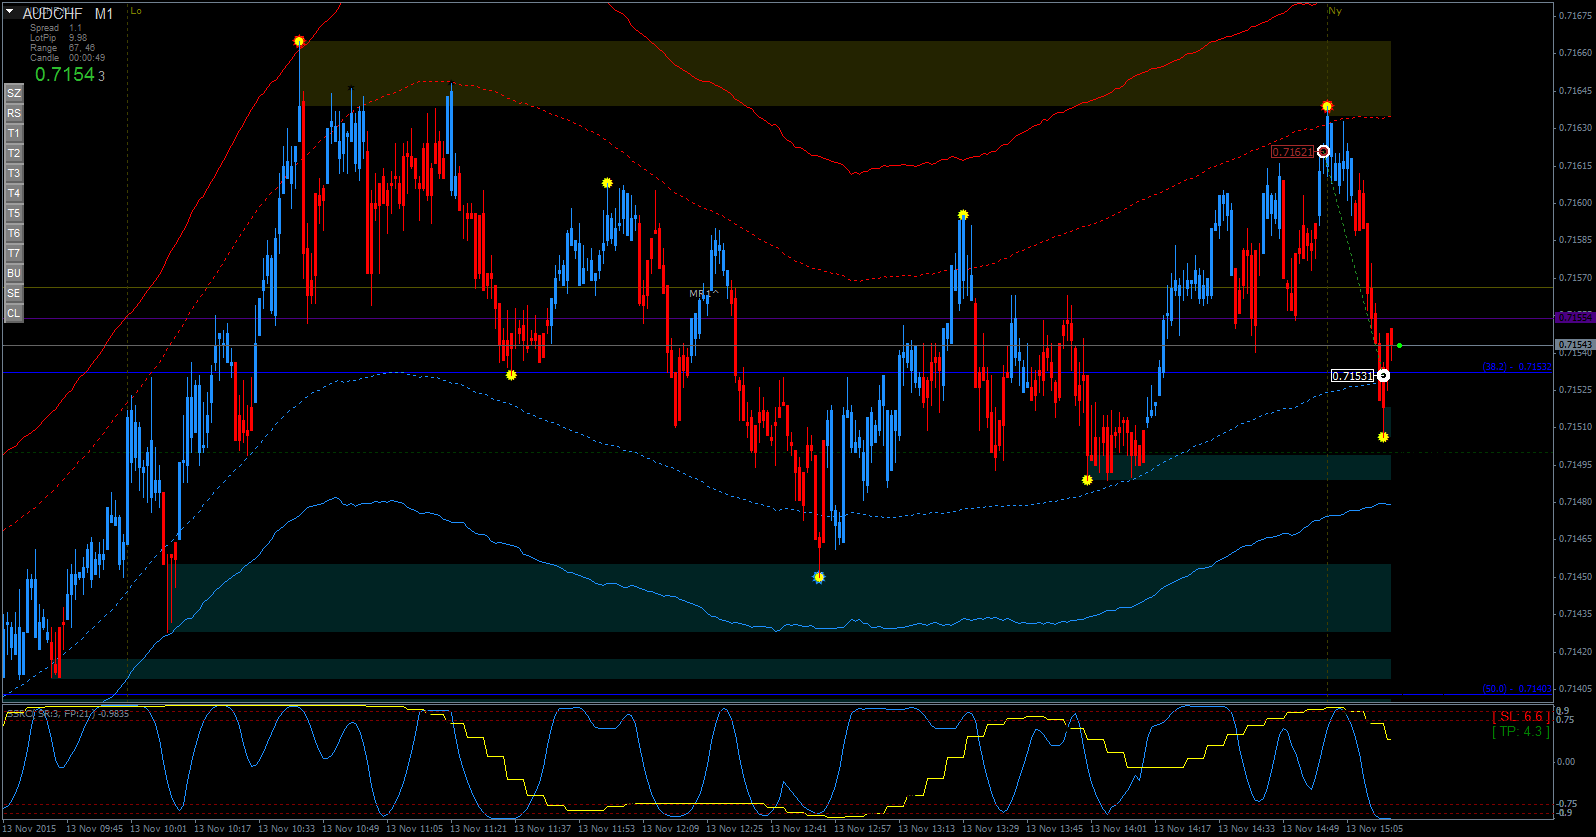1596x837 pixels.
Task: Click the Spread 1.1 readout
Action: point(56,28)
